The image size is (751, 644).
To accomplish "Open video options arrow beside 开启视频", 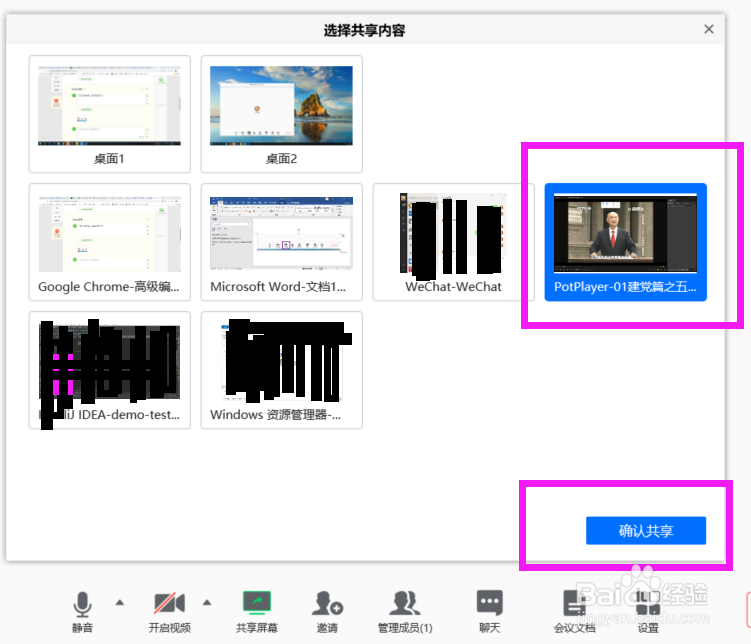I will coord(207,602).
